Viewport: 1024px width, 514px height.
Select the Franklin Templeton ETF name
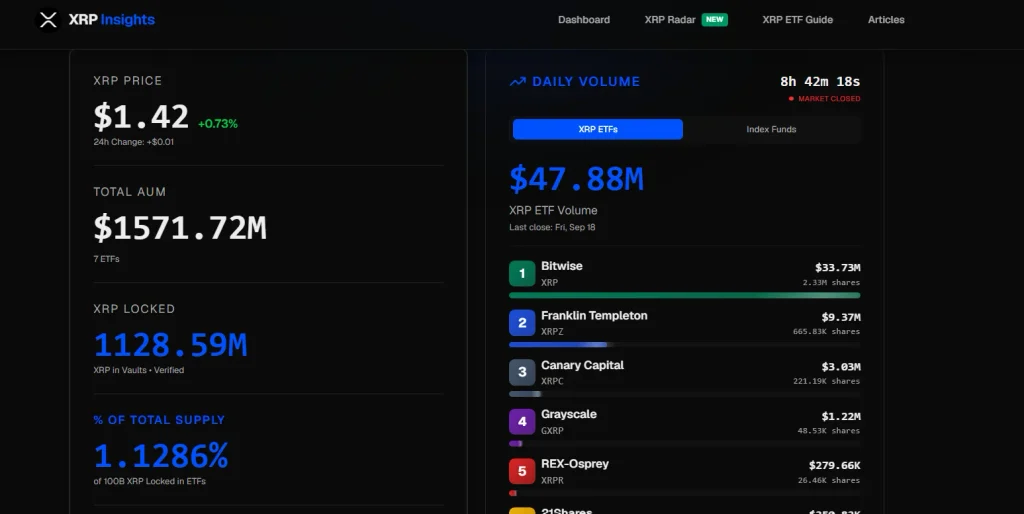coord(594,315)
